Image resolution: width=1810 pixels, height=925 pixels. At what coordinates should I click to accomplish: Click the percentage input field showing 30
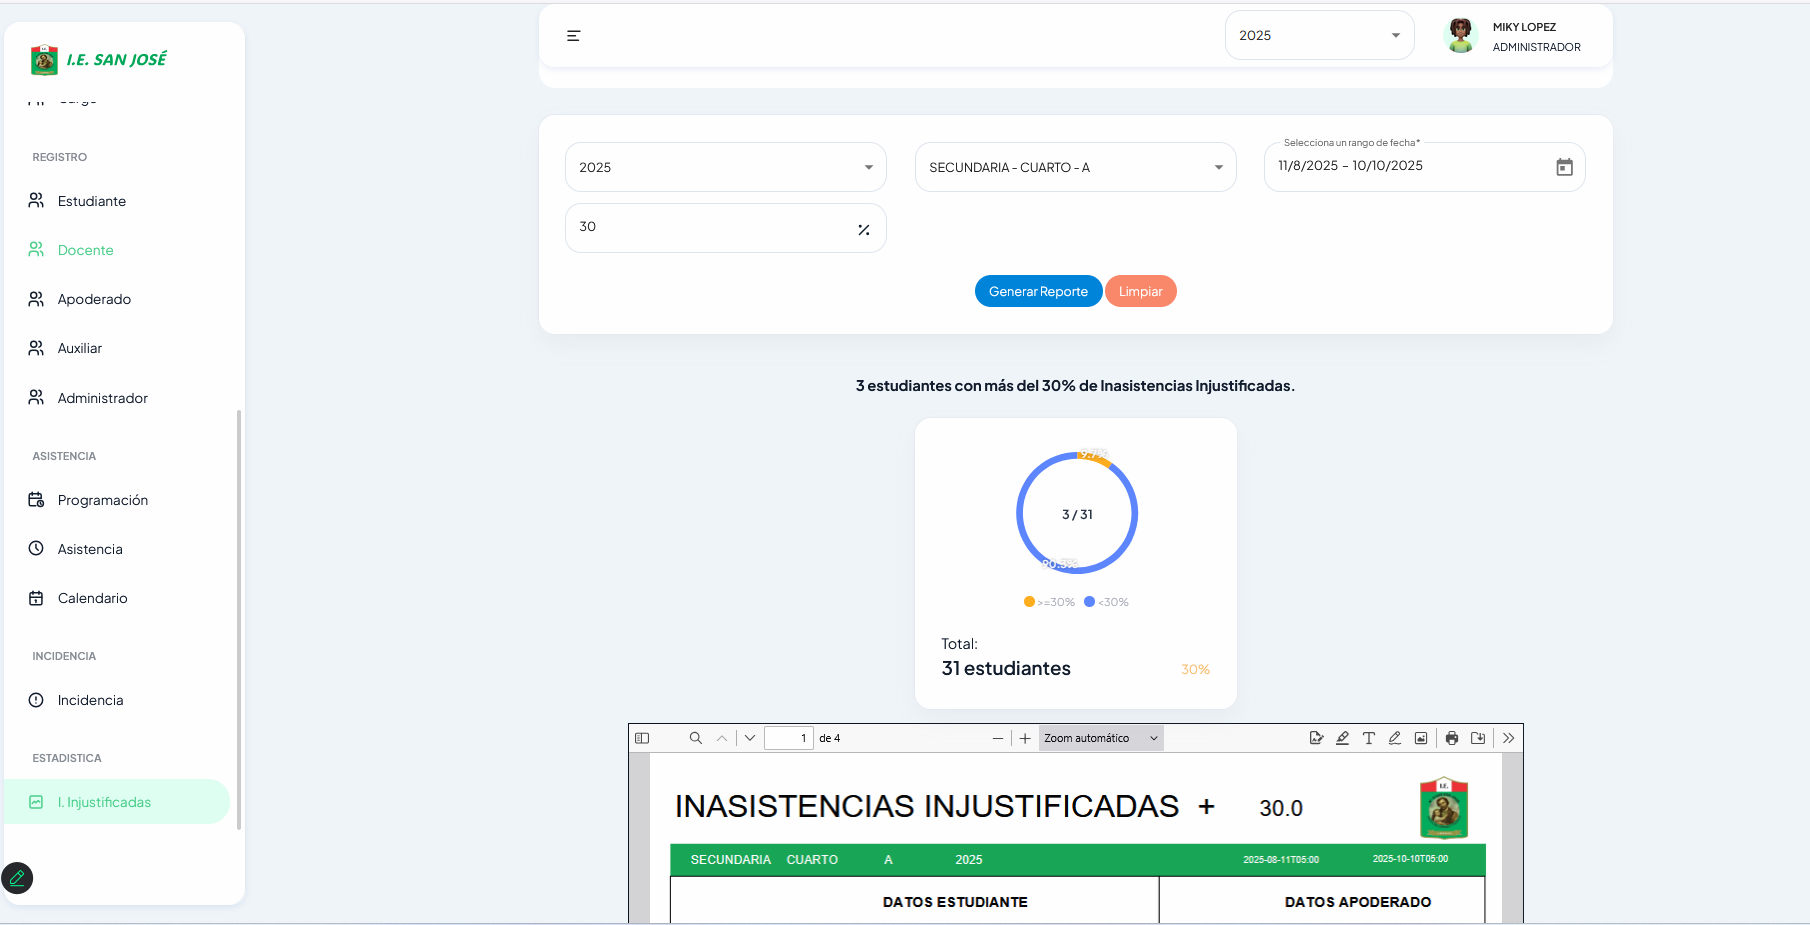tap(710, 228)
